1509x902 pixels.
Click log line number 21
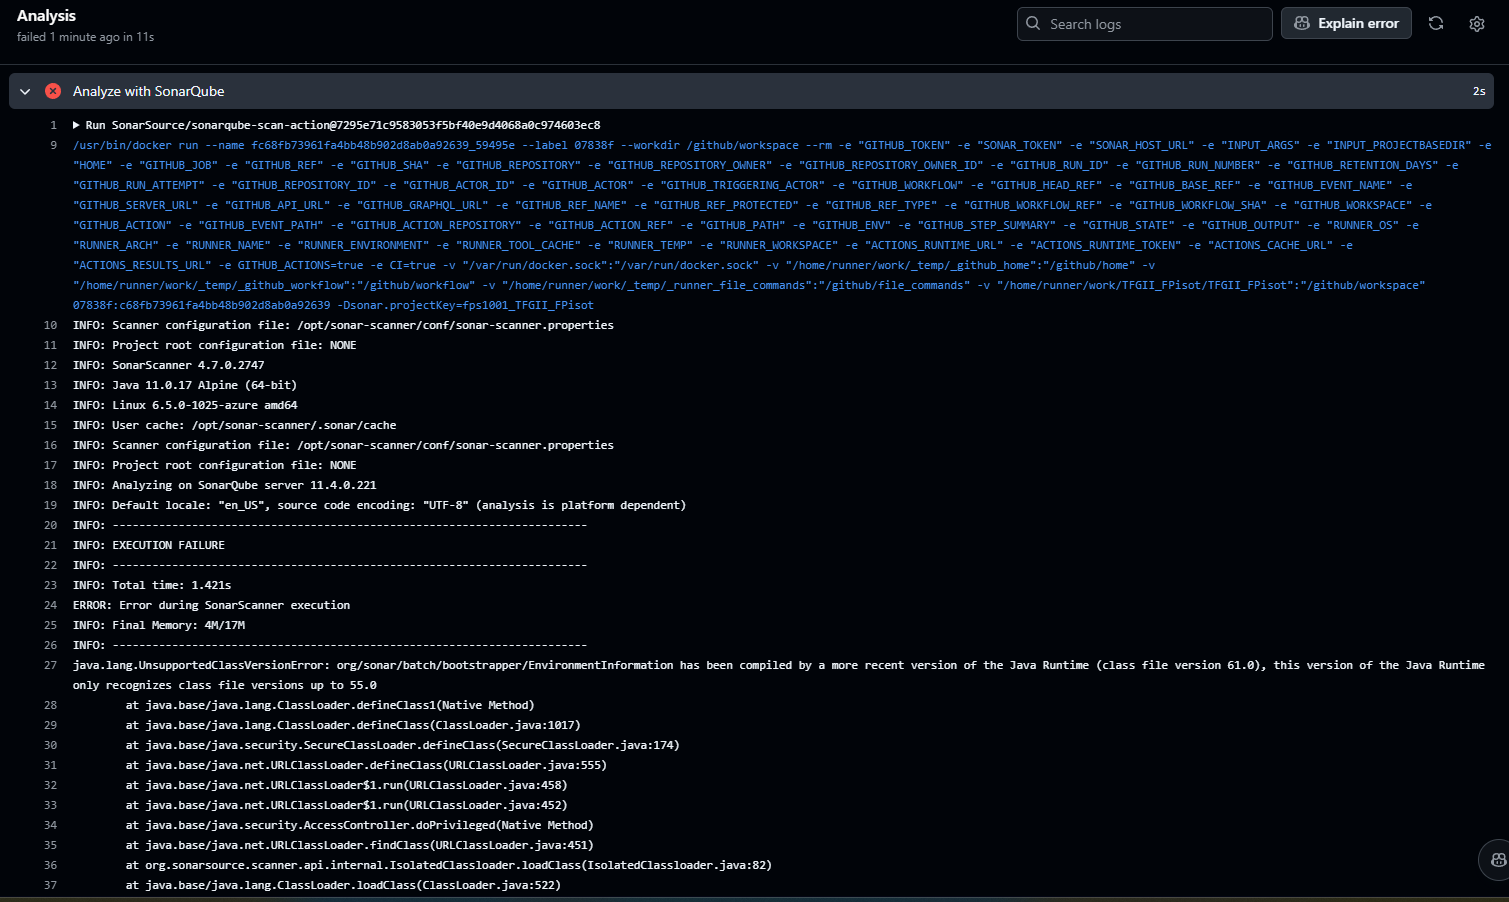tap(50, 545)
